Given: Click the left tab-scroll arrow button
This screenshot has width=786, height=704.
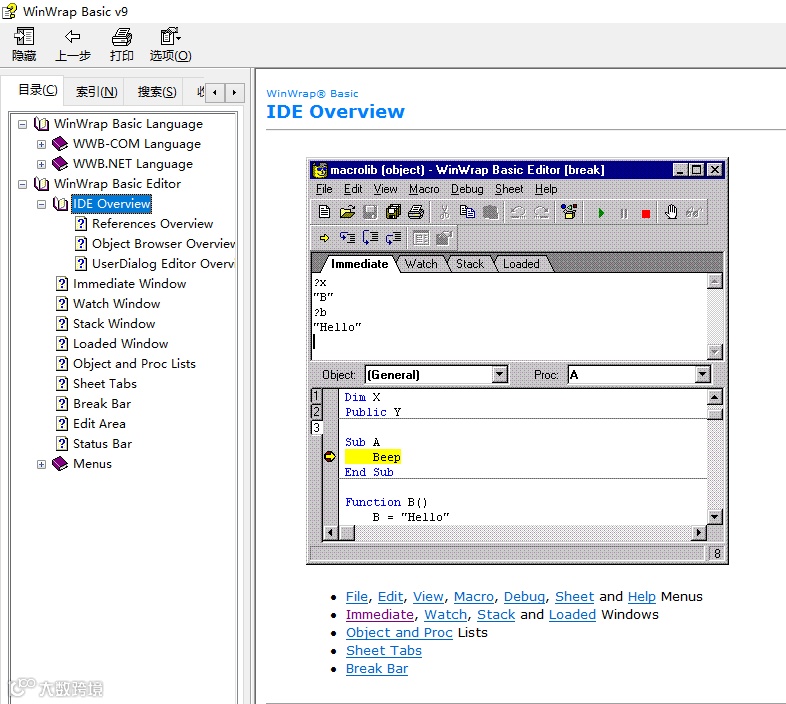Looking at the screenshot, I should (x=215, y=92).
